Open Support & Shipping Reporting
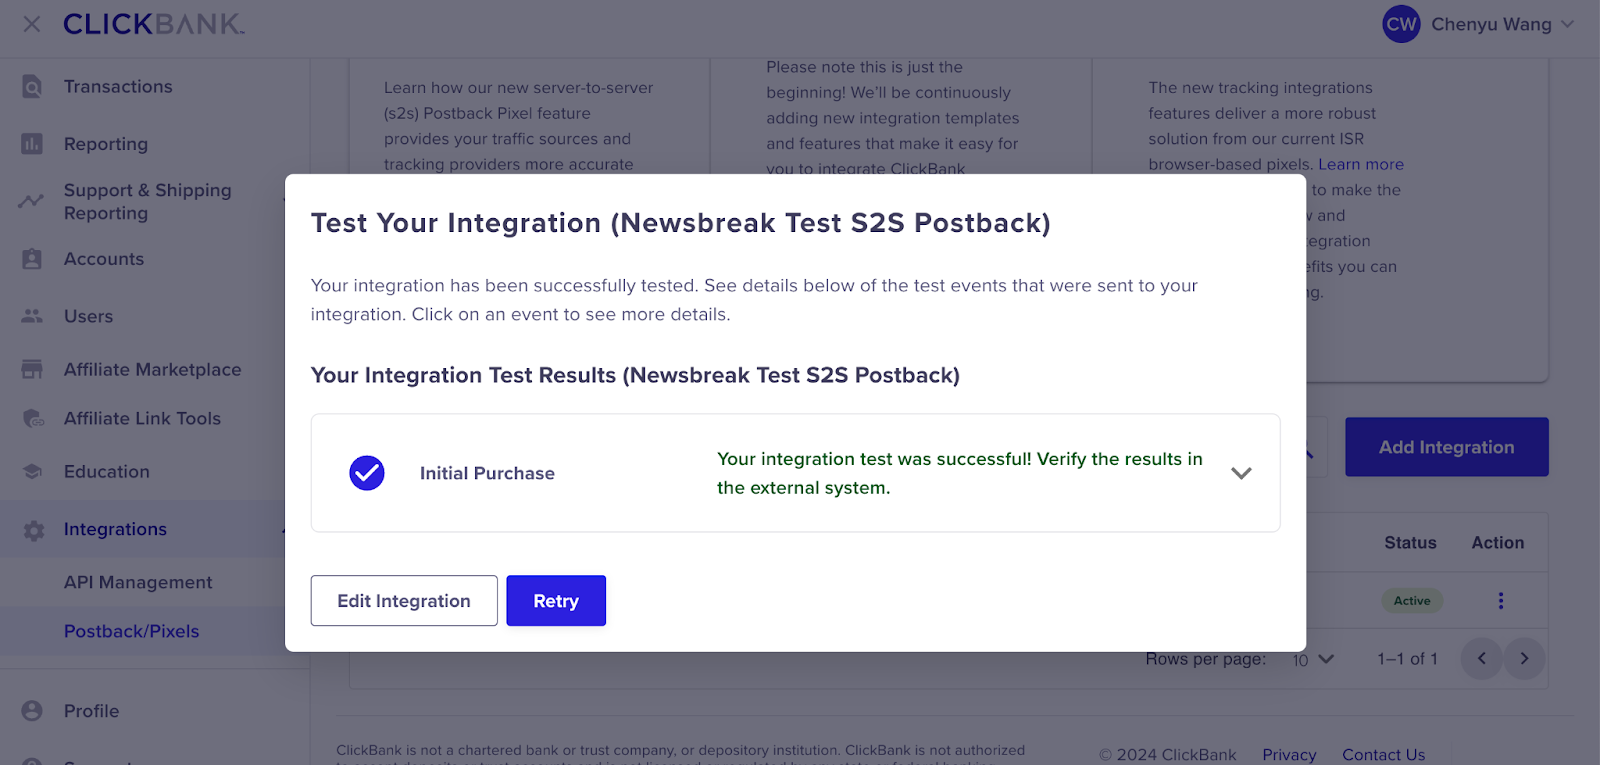The width and height of the screenshot is (1600, 765). [148, 201]
